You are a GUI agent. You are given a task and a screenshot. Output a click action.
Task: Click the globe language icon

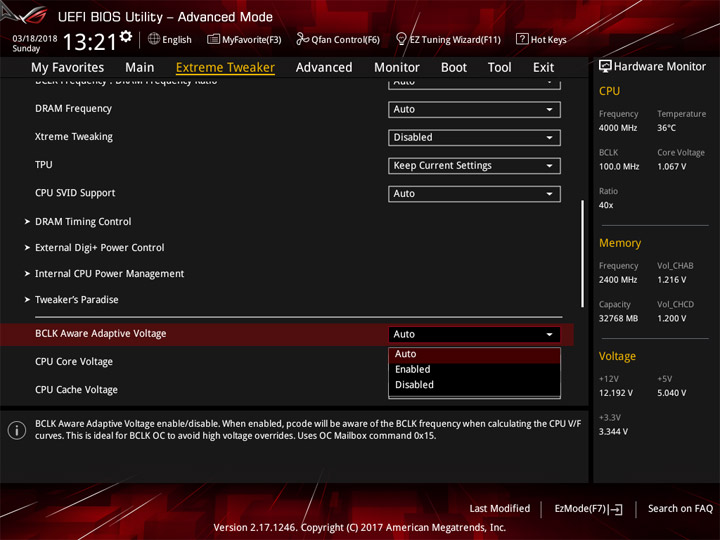pyautogui.click(x=154, y=39)
